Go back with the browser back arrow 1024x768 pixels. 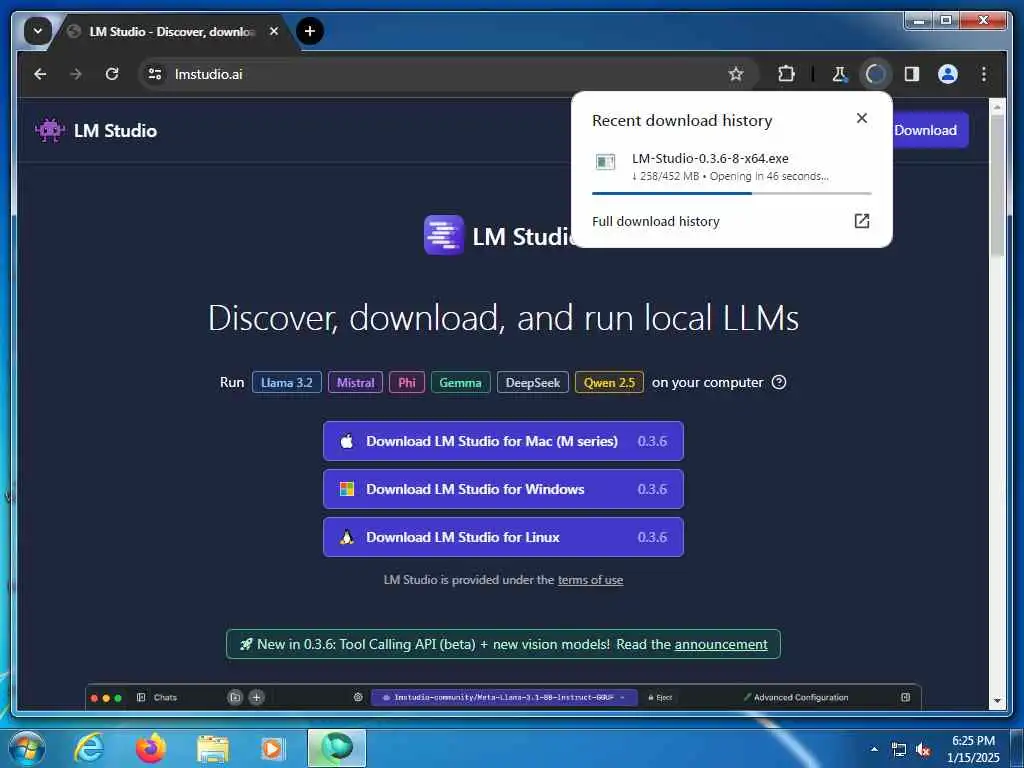pyautogui.click(x=40, y=74)
